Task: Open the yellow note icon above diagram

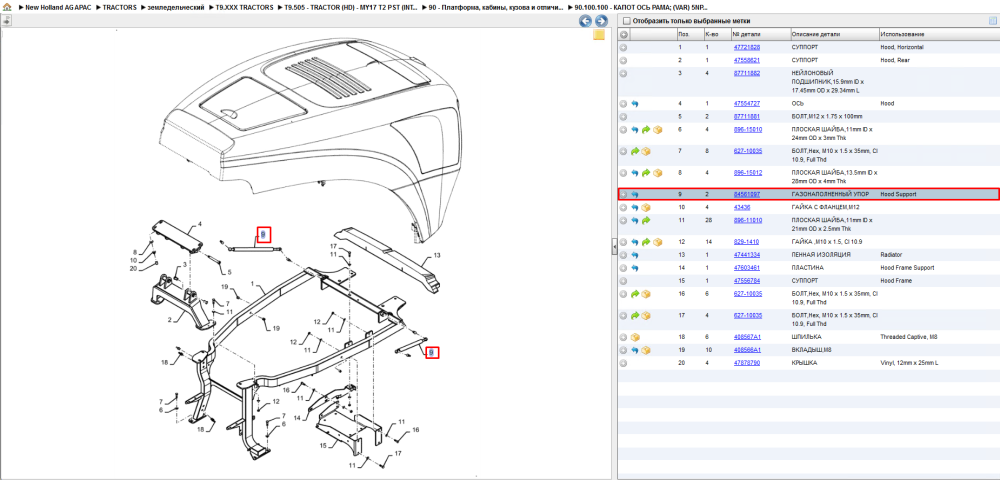Action: 599,35
